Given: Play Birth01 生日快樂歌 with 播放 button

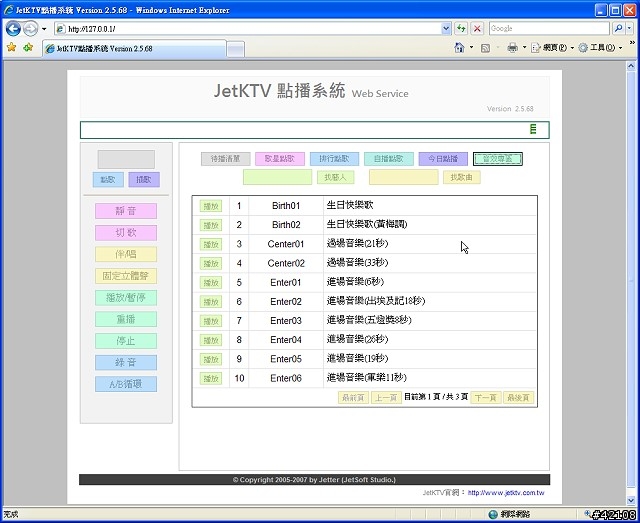Looking at the screenshot, I should point(211,206).
